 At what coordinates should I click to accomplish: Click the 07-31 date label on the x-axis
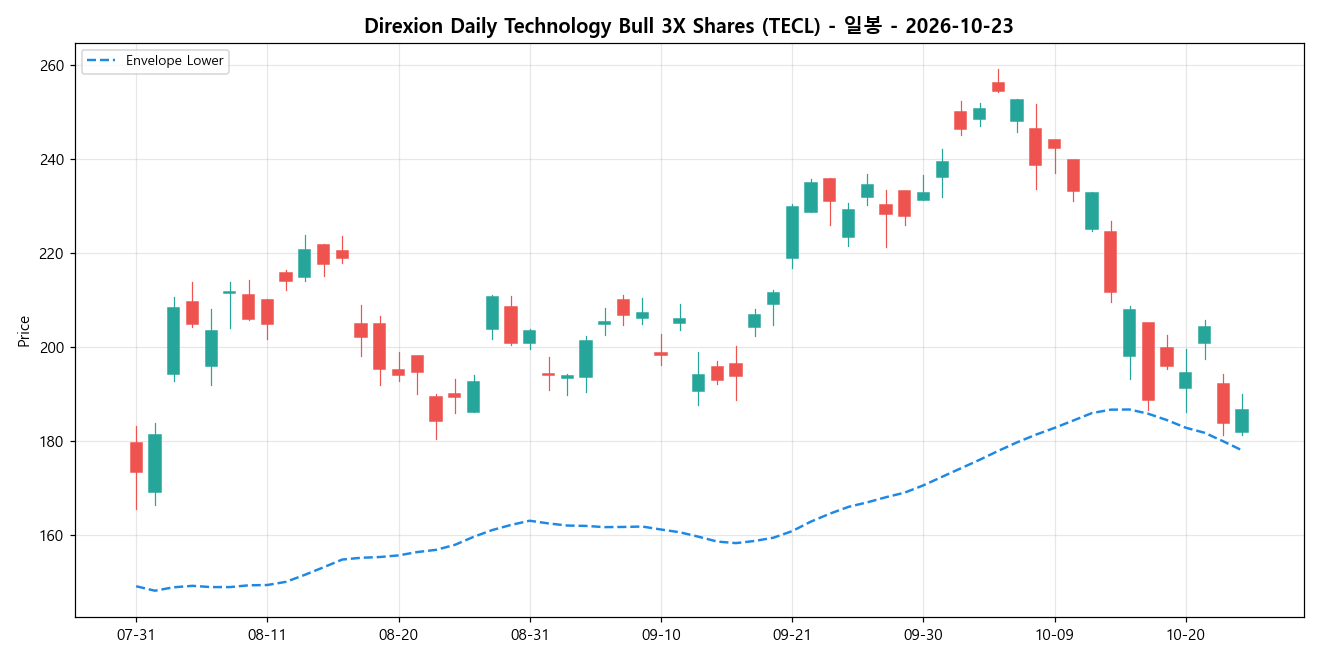click(x=136, y=635)
